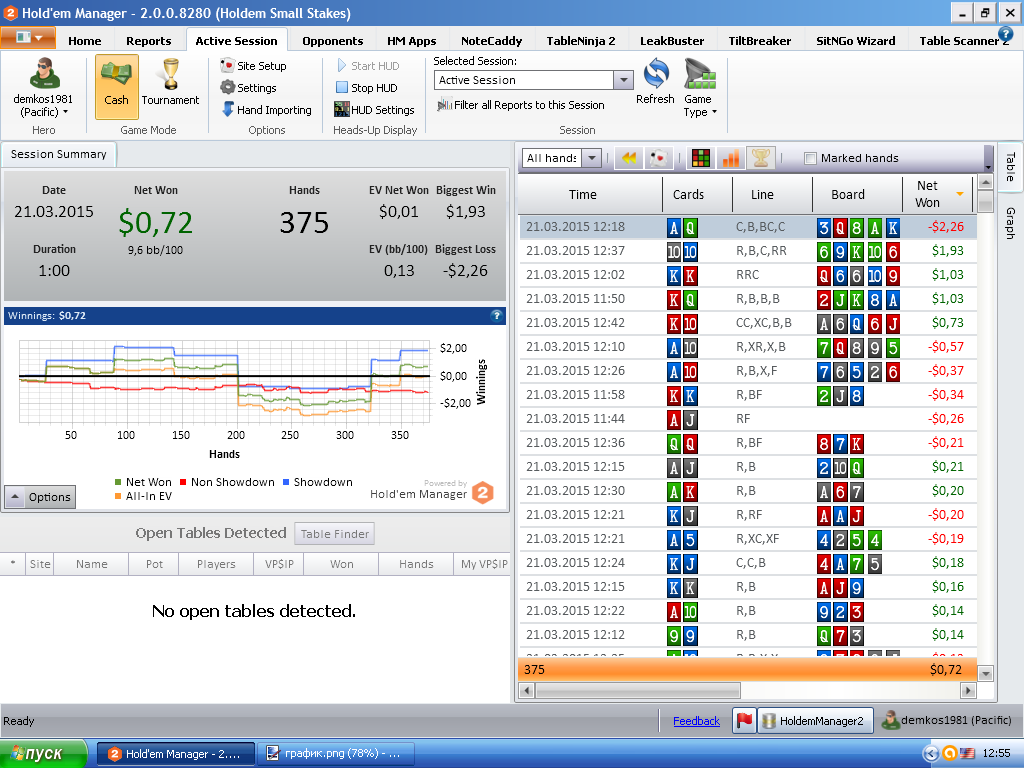This screenshot has width=1024, height=768.
Task: Open the TiltBreaker tab
Action: point(760,40)
